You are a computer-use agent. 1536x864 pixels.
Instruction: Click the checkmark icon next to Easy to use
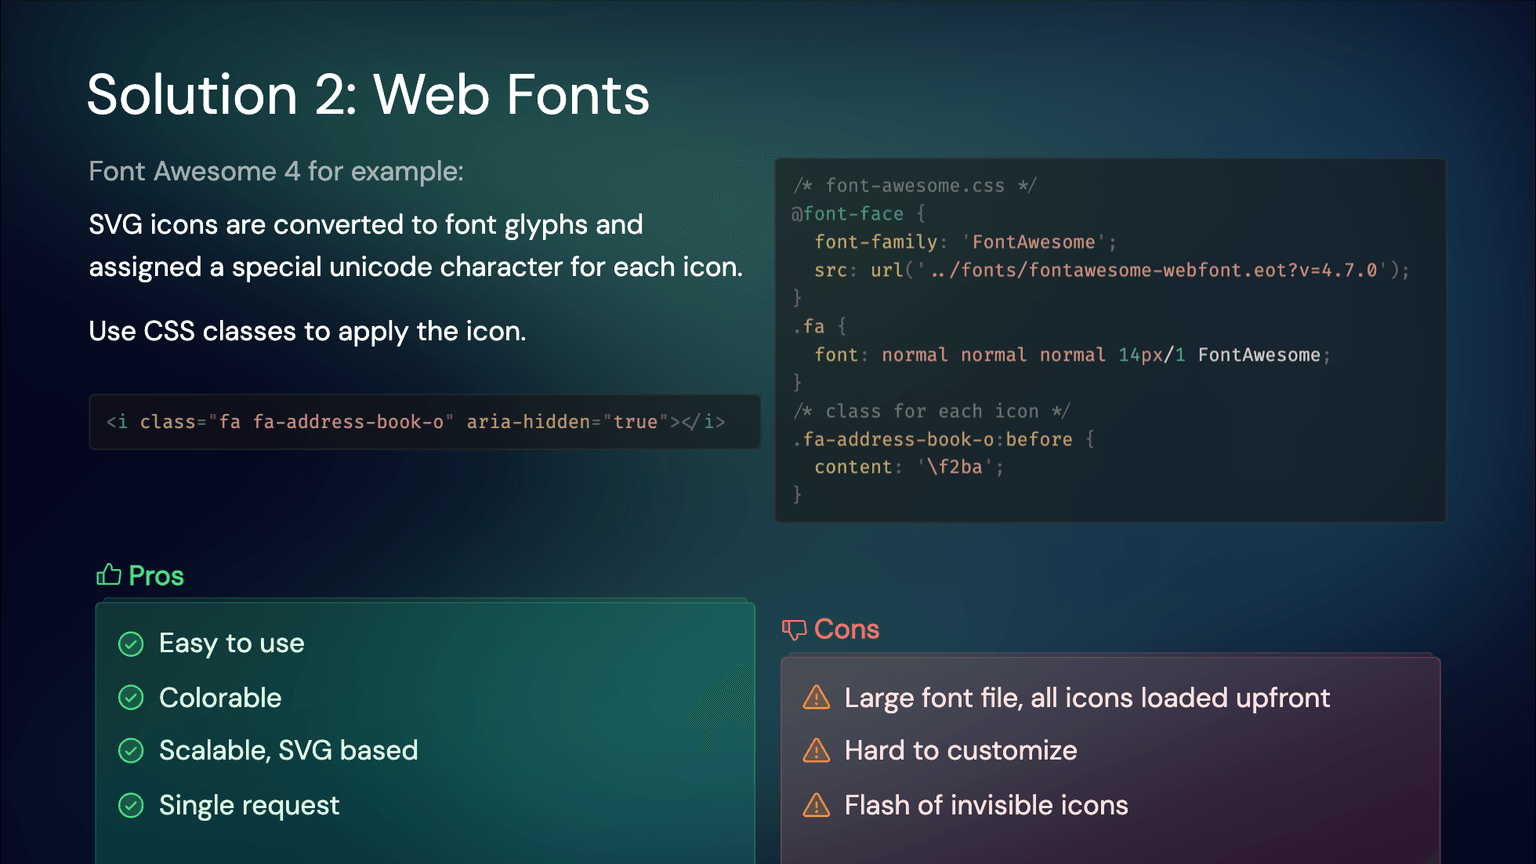131,644
